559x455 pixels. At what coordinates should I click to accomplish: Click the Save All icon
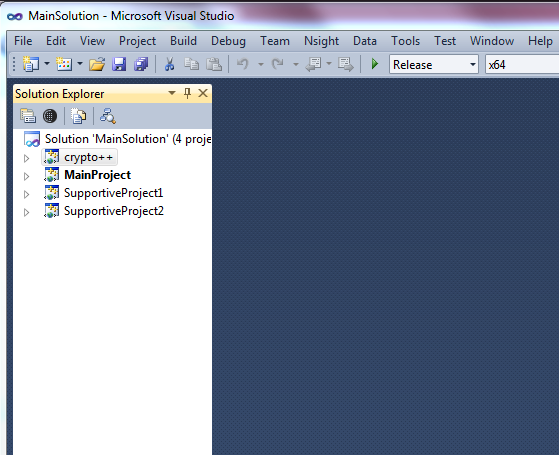tap(141, 65)
